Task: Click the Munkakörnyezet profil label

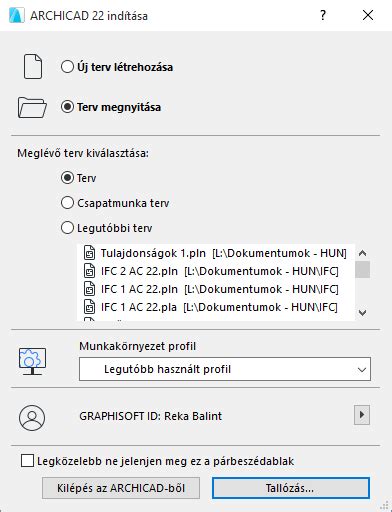Action: point(137,346)
